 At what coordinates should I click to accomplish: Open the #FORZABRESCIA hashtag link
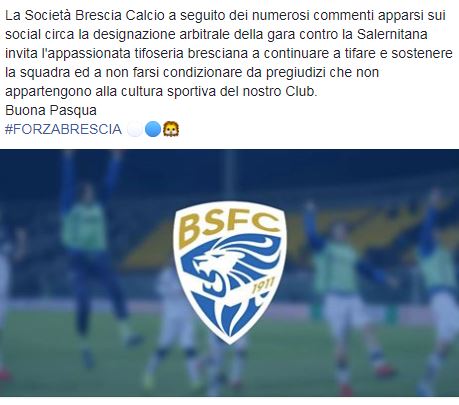tap(63, 129)
